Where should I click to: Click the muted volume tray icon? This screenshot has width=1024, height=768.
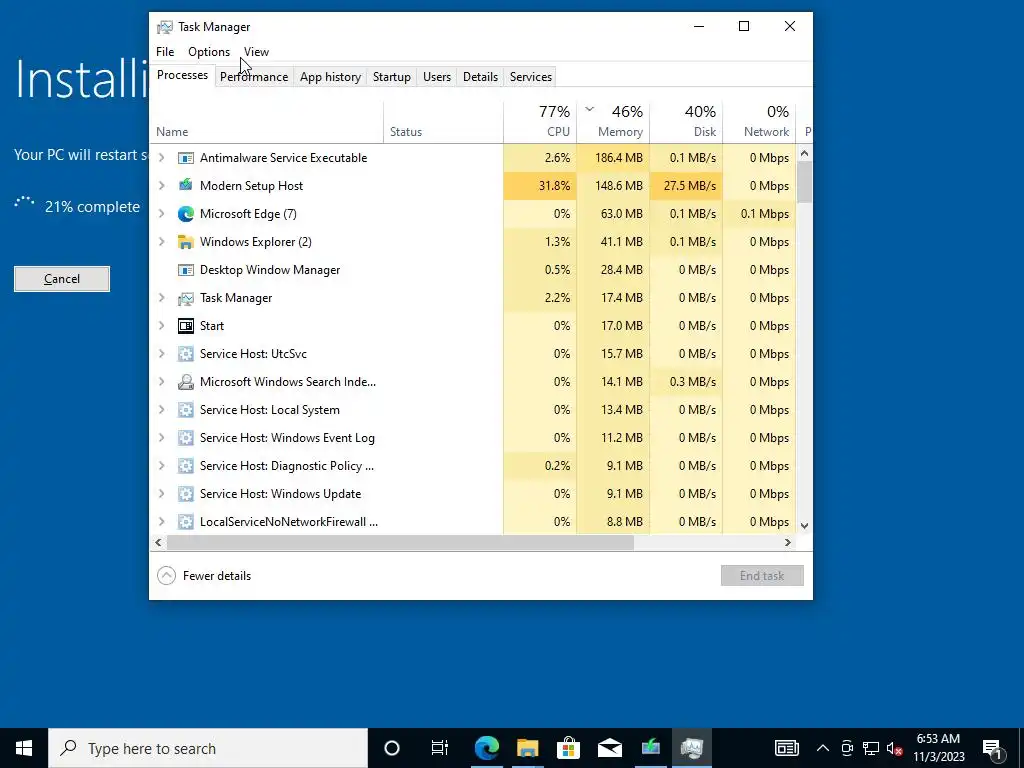[895, 748]
